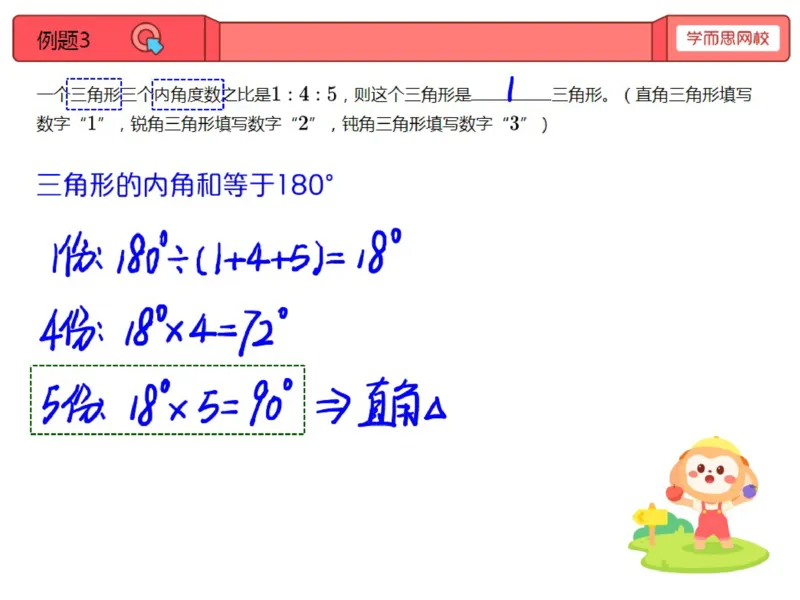Screen dimensions: 800x600
Task: Click handwritten line 18°×4=72°
Action: click(x=164, y=330)
